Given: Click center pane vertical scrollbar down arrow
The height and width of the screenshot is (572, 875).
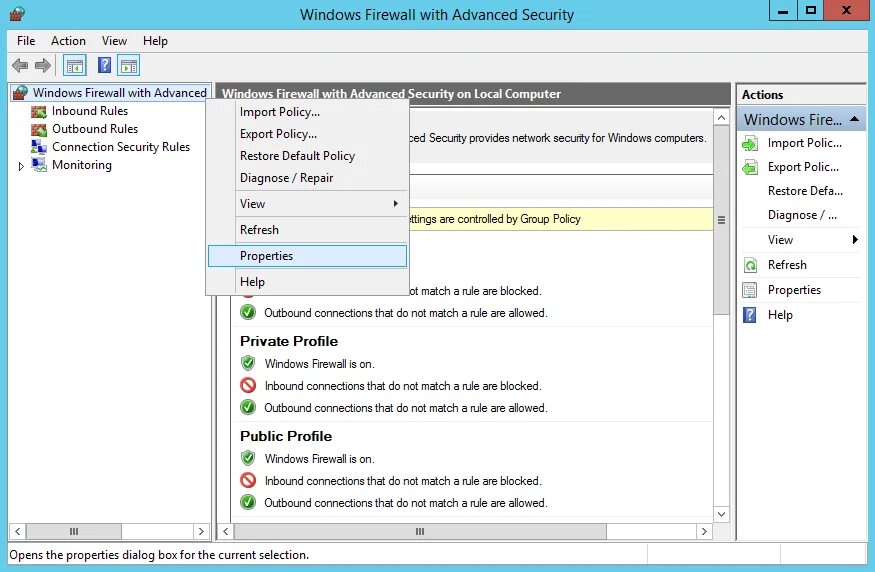Looking at the screenshot, I should pyautogui.click(x=722, y=514).
